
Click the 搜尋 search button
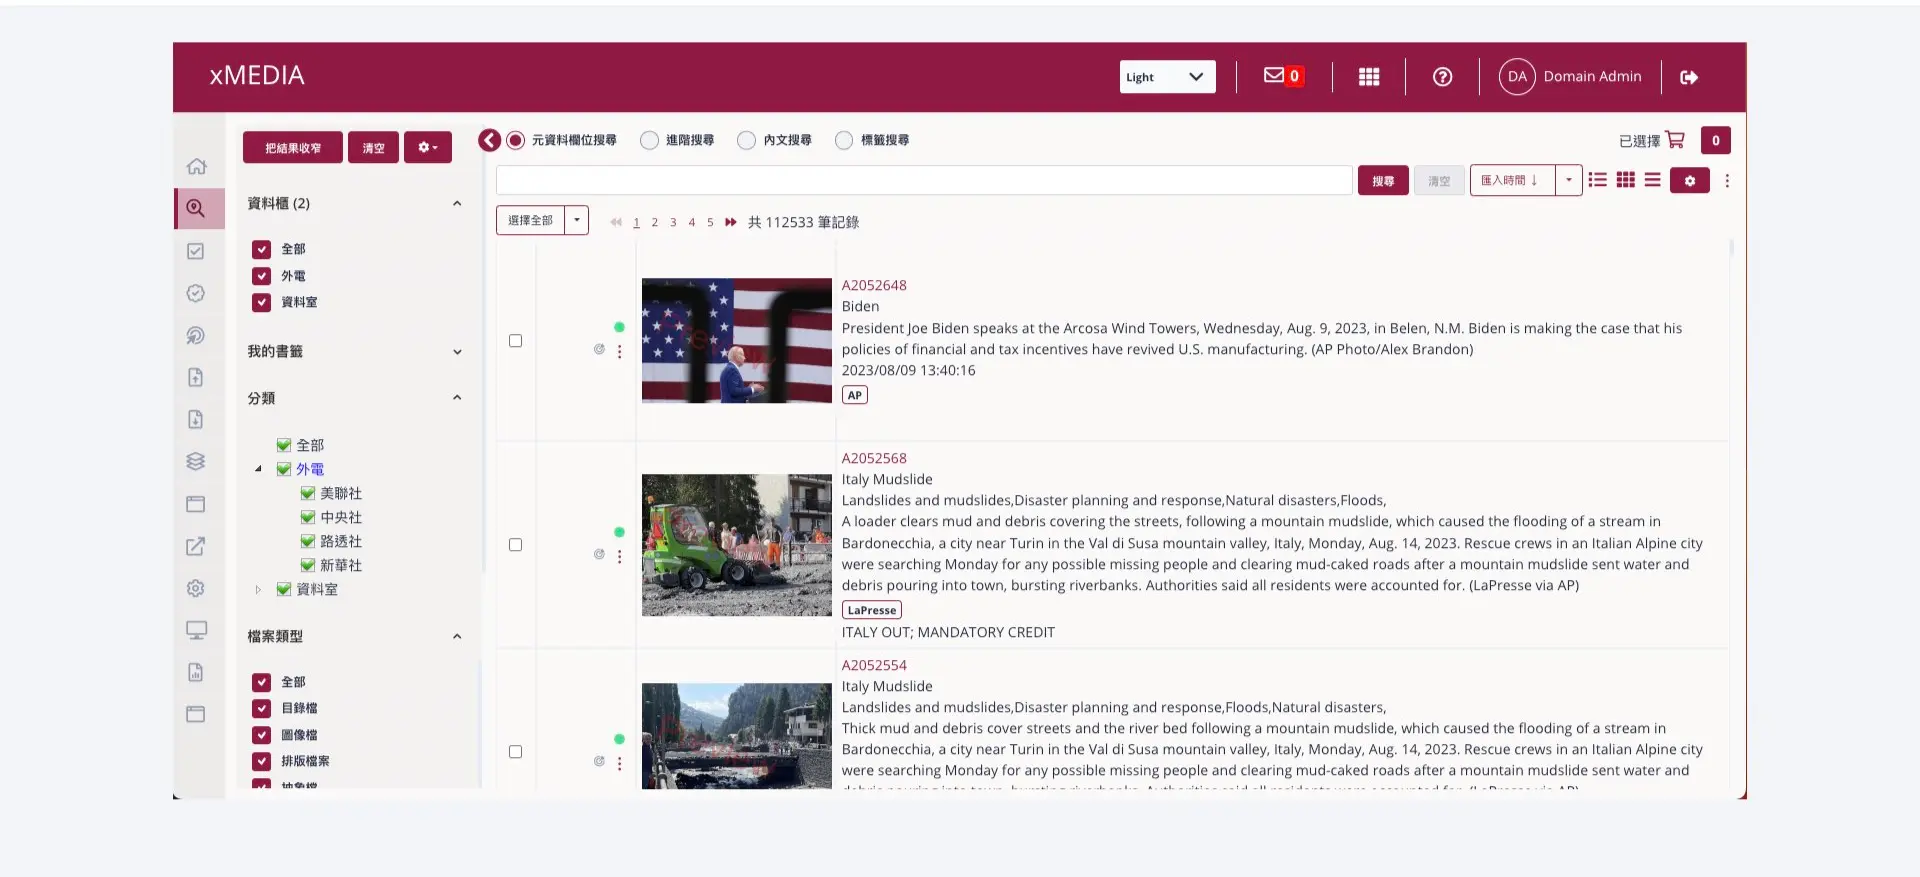pos(1383,181)
